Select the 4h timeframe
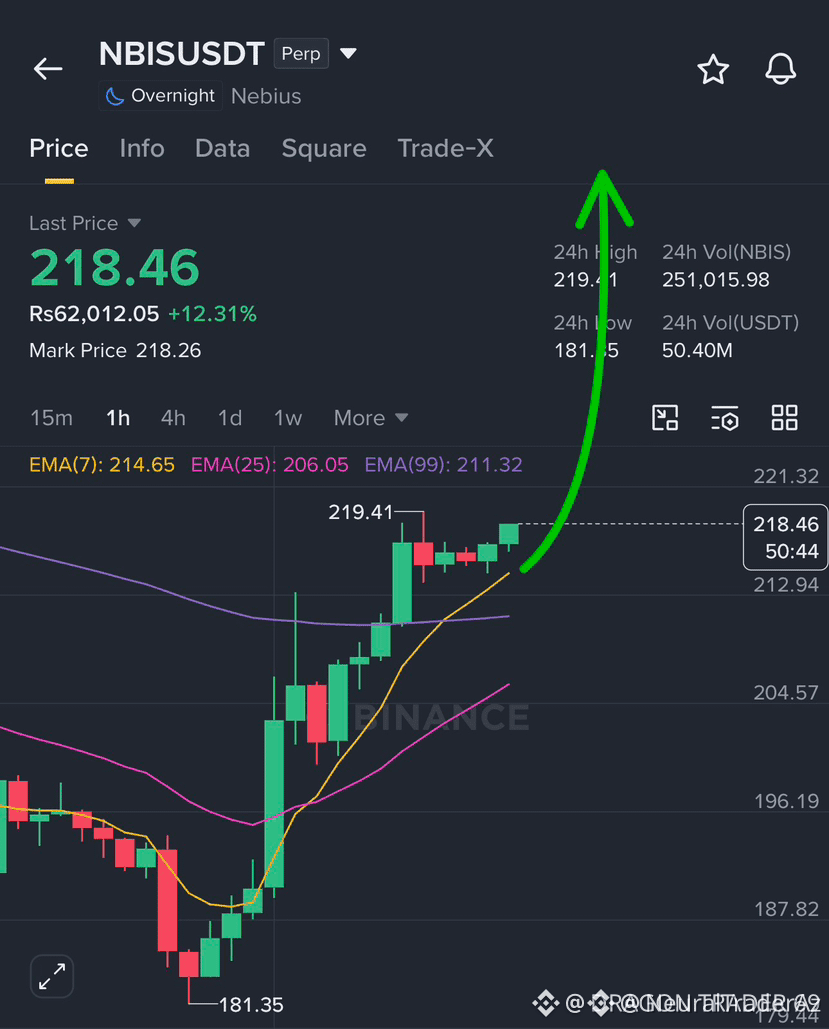829x1029 pixels. (x=173, y=418)
